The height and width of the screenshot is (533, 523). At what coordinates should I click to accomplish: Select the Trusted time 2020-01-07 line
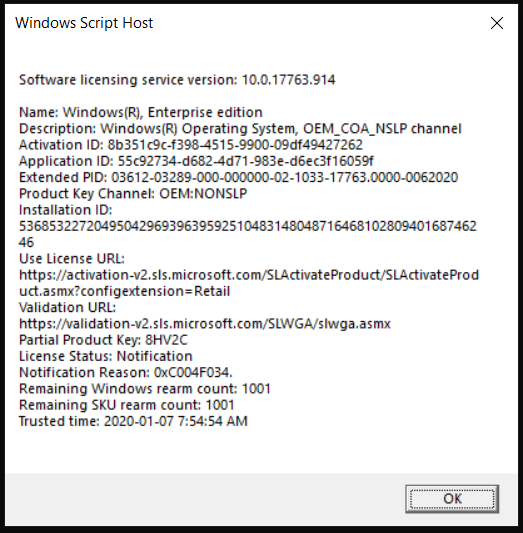point(133,422)
